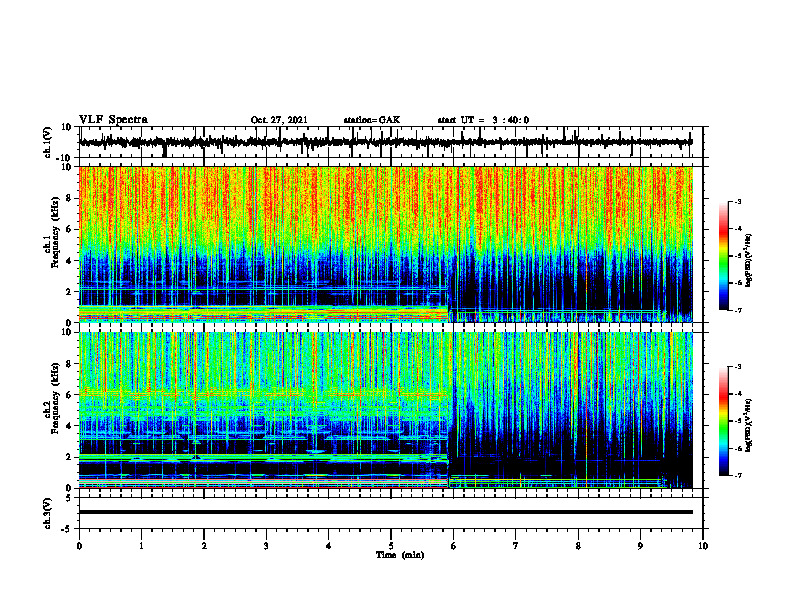792x612 pixels.
Task: Click the ch.1 spectrogram image
Action: tap(385, 244)
